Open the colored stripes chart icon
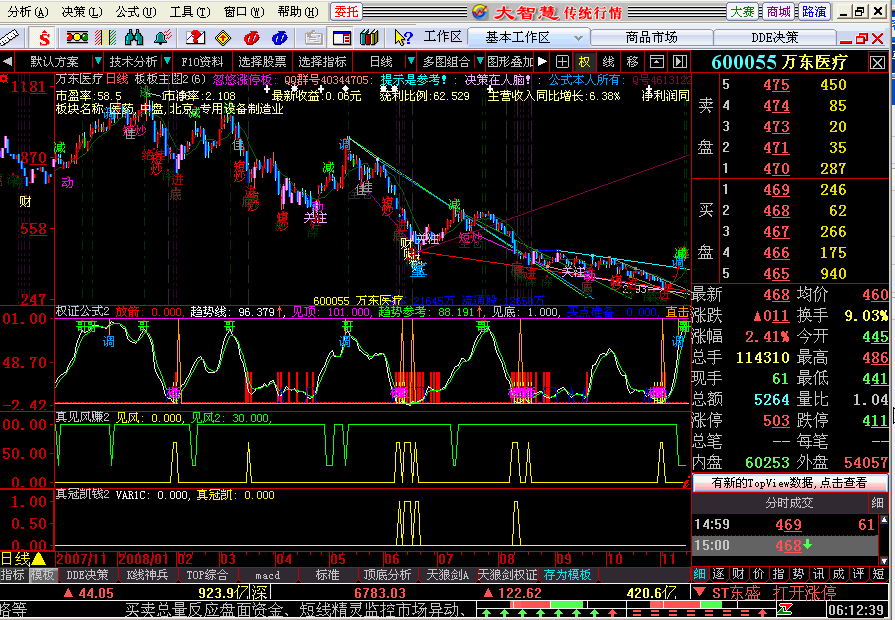 pyautogui.click(x=106, y=38)
